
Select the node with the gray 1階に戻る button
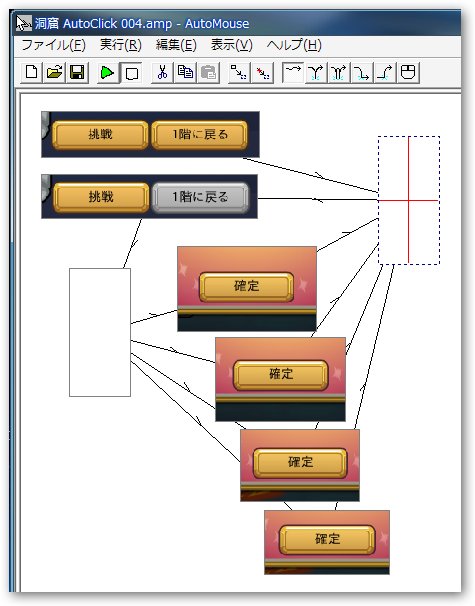pyautogui.click(x=150, y=196)
